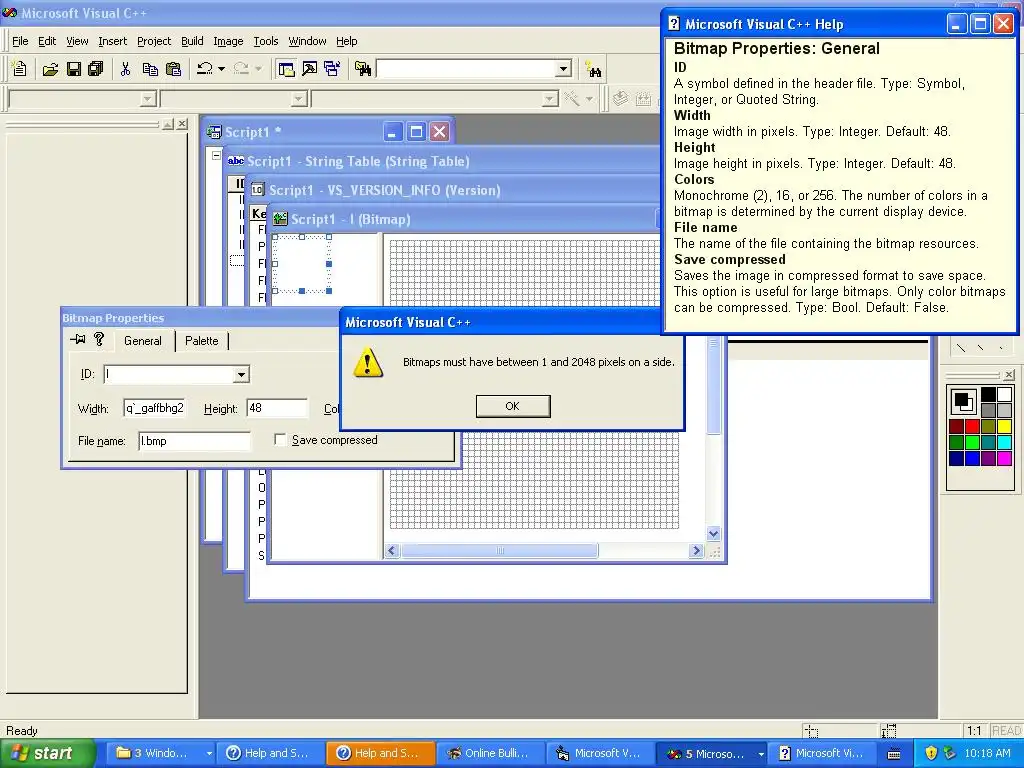This screenshot has height=768, width=1024.
Task: Click the foreground/background color indicator
Action: [963, 400]
